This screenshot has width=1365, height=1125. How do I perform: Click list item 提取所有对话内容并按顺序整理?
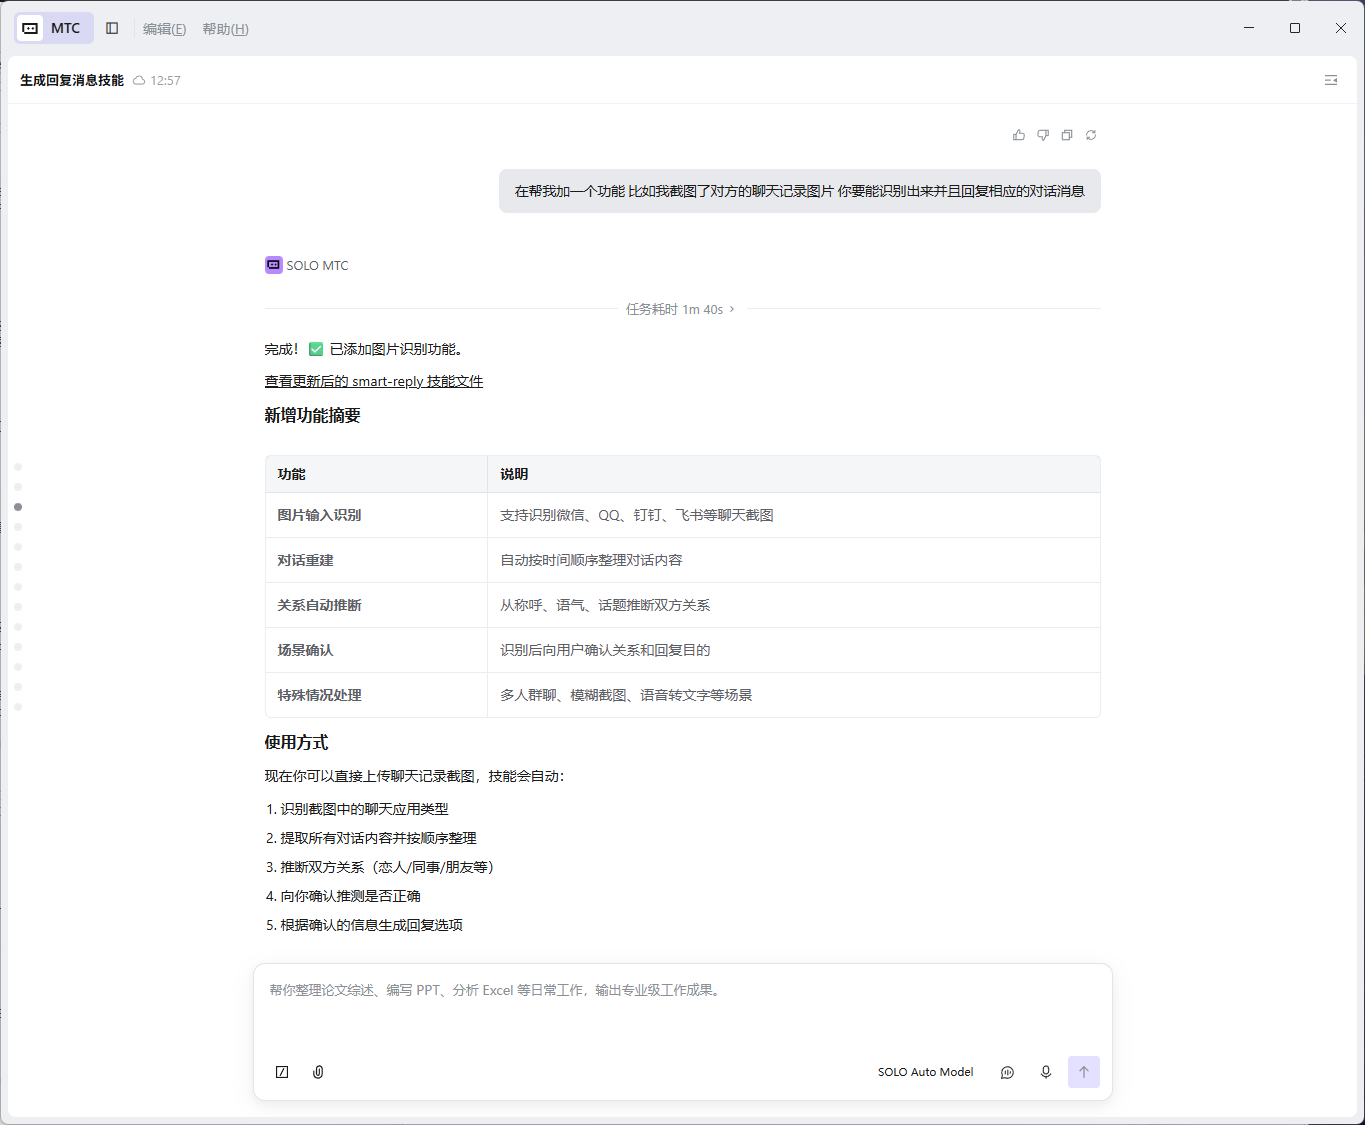[x=378, y=838]
